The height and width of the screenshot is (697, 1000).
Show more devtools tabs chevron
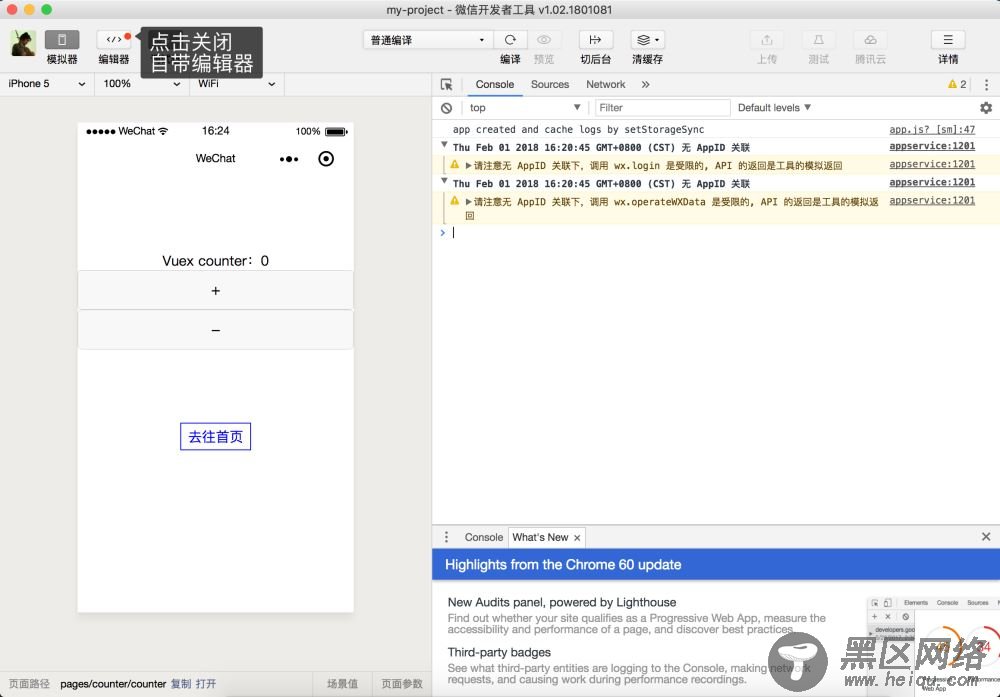tap(645, 84)
